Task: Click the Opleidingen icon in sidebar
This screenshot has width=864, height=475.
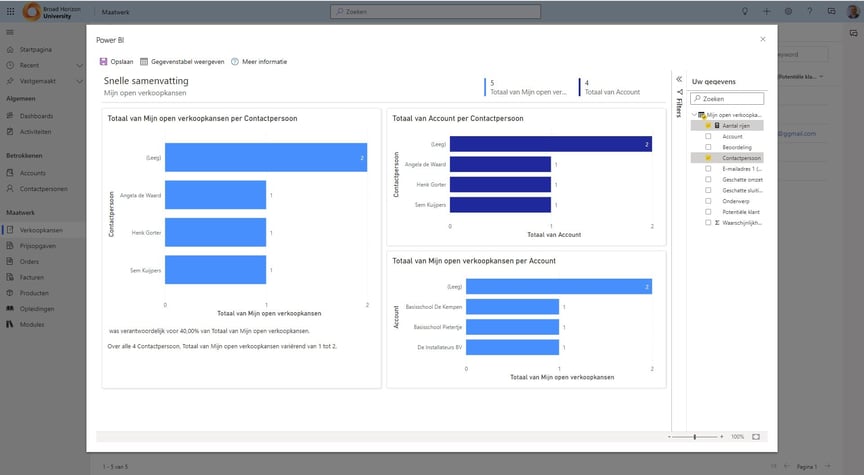Action: point(10,309)
